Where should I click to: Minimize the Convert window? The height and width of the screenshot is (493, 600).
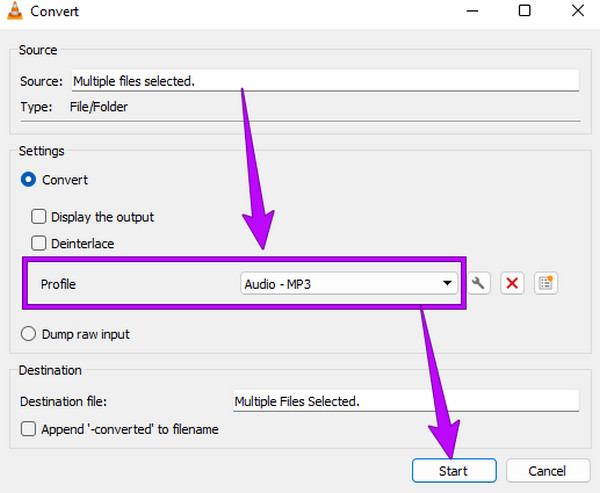click(x=472, y=11)
